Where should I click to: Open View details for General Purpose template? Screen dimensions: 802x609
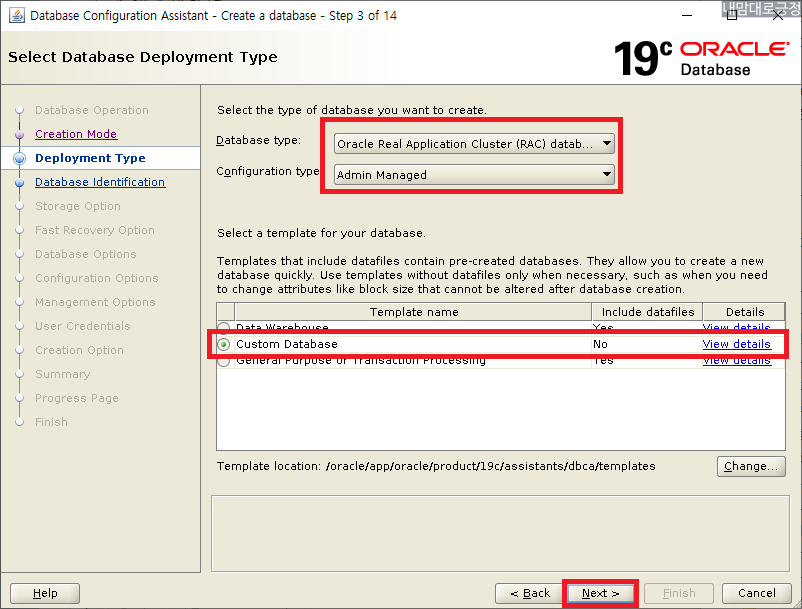736,361
